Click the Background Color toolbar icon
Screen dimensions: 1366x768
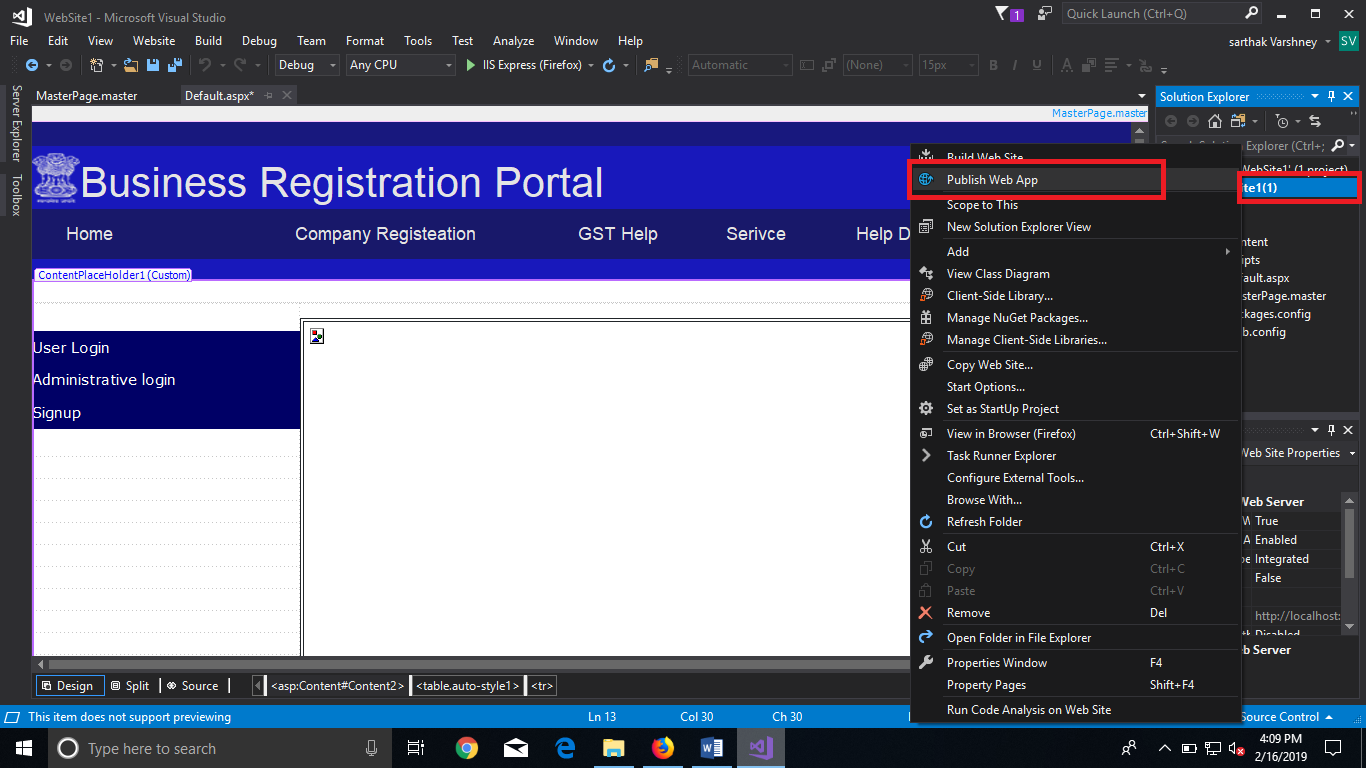(1090, 65)
